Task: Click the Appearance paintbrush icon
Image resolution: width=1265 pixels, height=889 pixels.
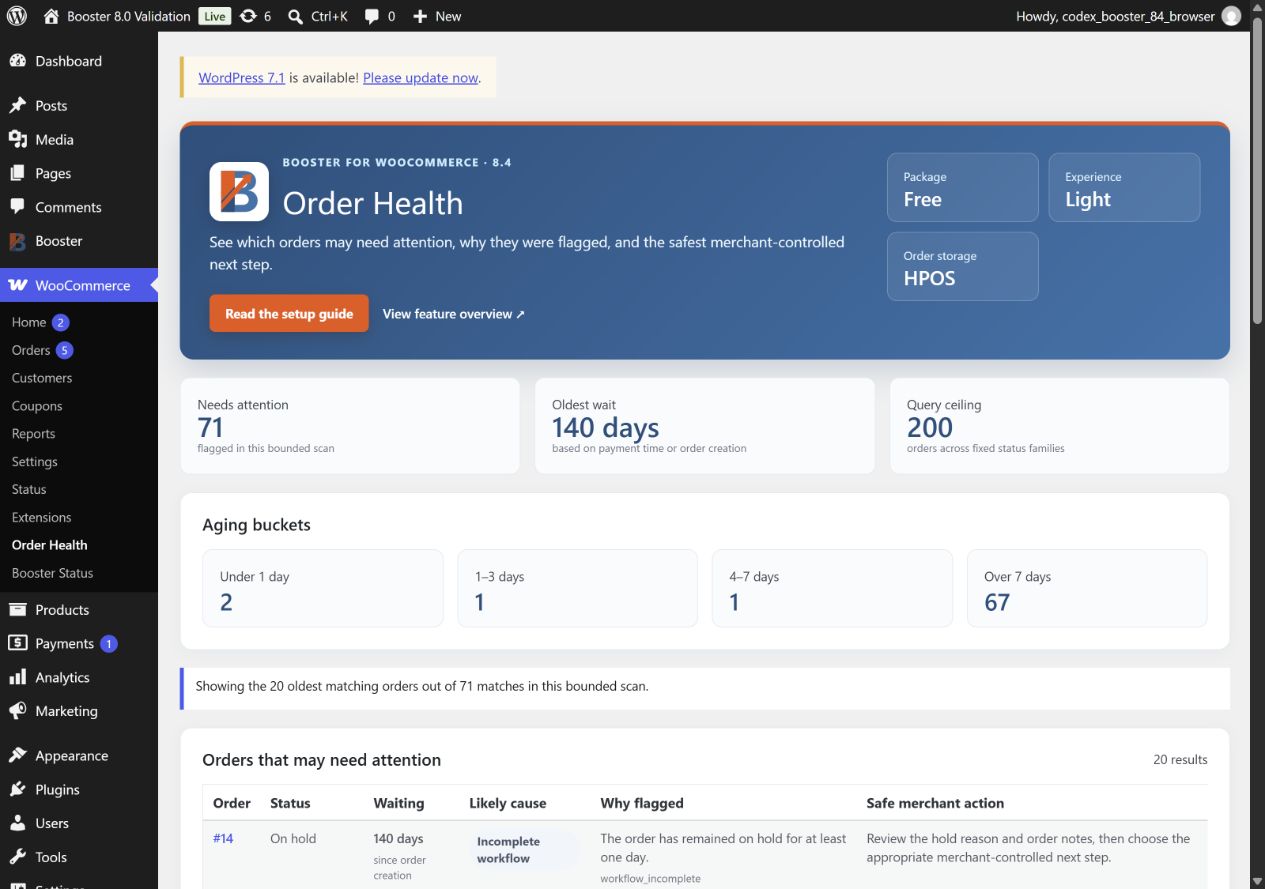Action: pos(17,755)
